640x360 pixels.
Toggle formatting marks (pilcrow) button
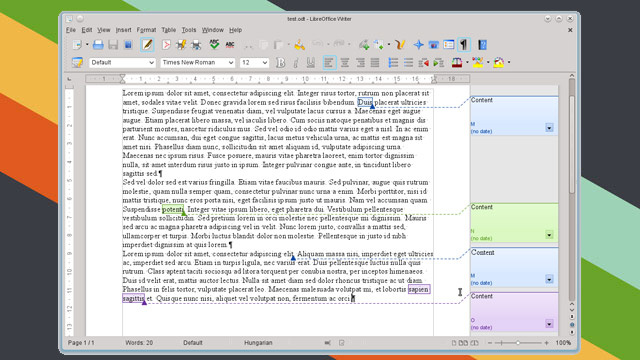[x=464, y=45]
